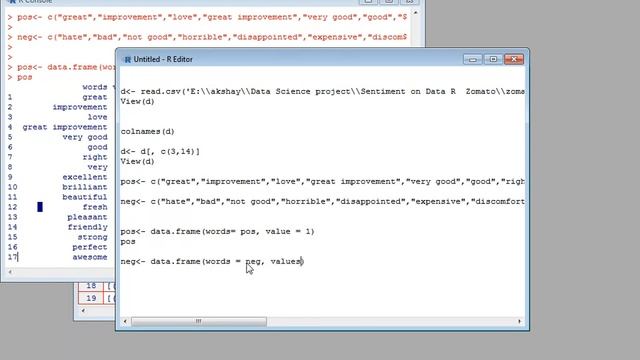The height and width of the screenshot is (360, 640).
Task: Click row 18 in the data viewer window
Action: pos(97,287)
